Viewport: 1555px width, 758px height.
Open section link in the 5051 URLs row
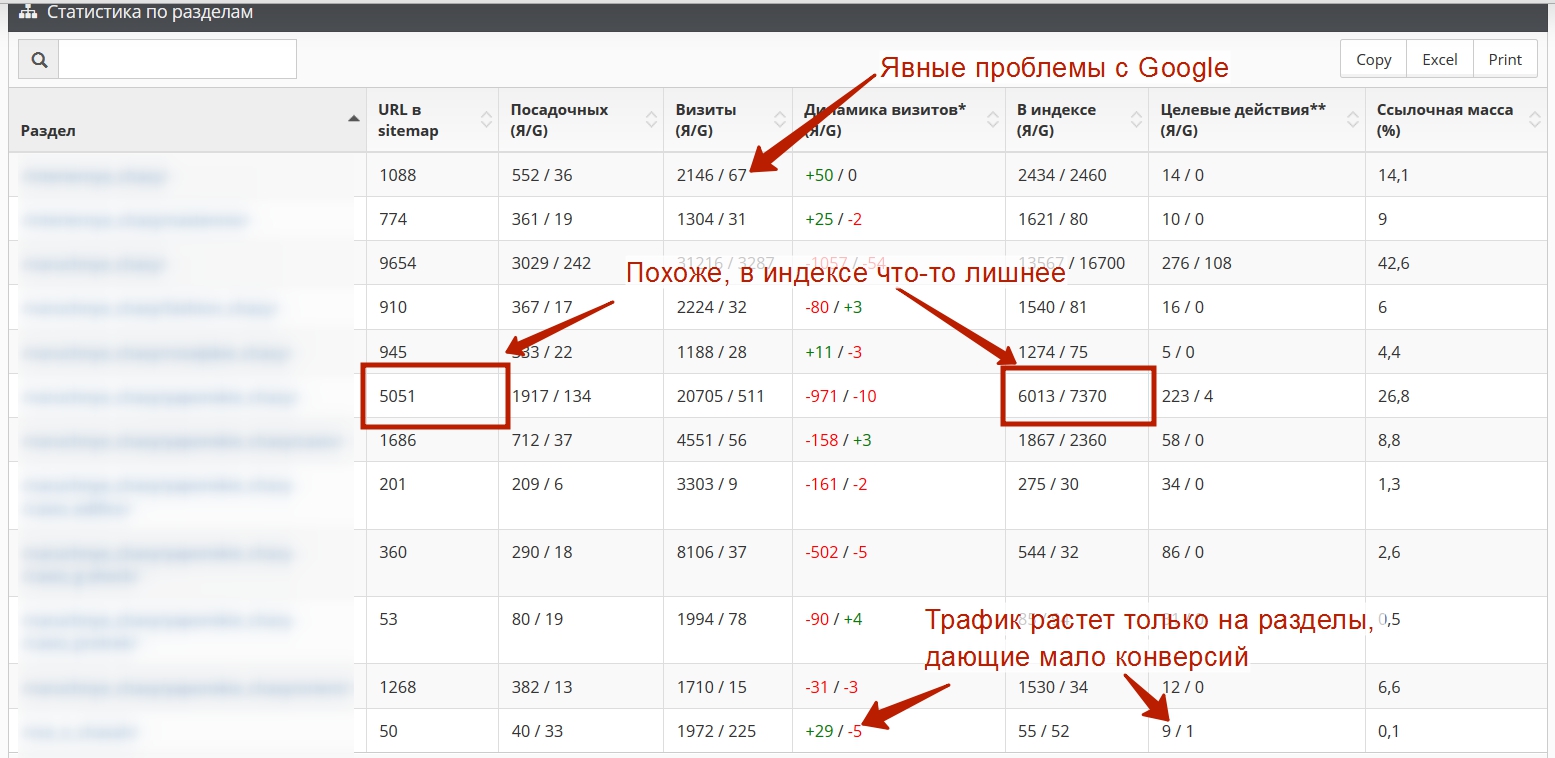160,397
